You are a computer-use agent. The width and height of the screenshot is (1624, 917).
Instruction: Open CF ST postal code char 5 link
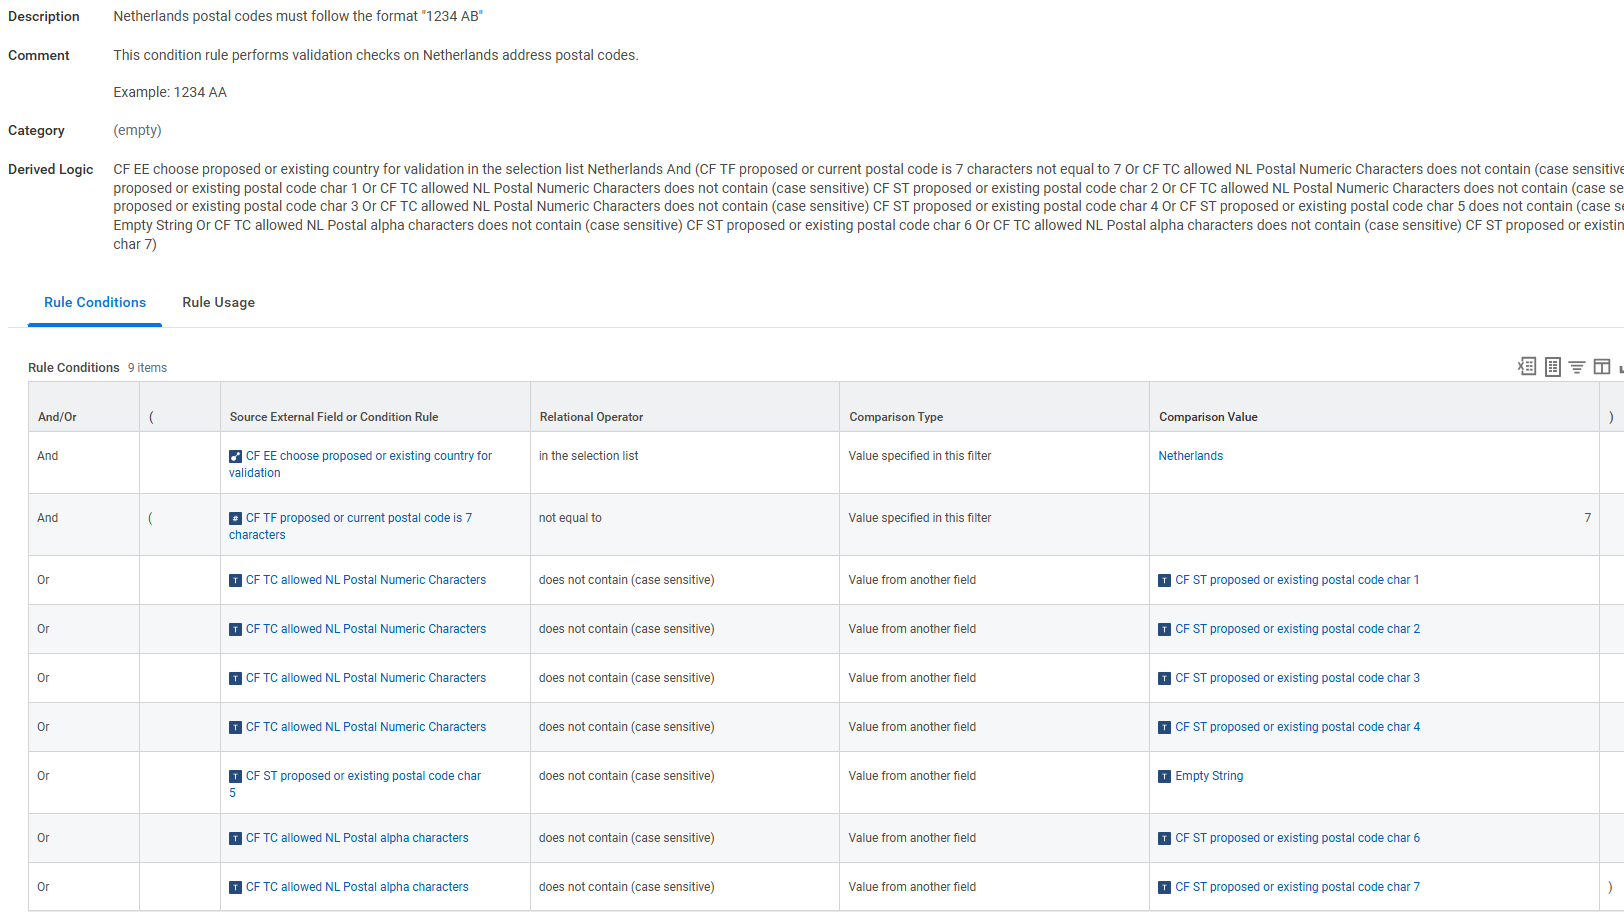point(355,783)
